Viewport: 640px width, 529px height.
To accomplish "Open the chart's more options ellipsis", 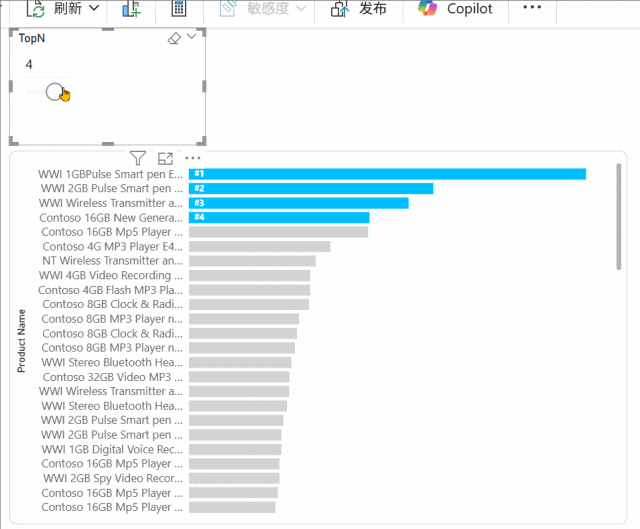I will click(x=193, y=158).
